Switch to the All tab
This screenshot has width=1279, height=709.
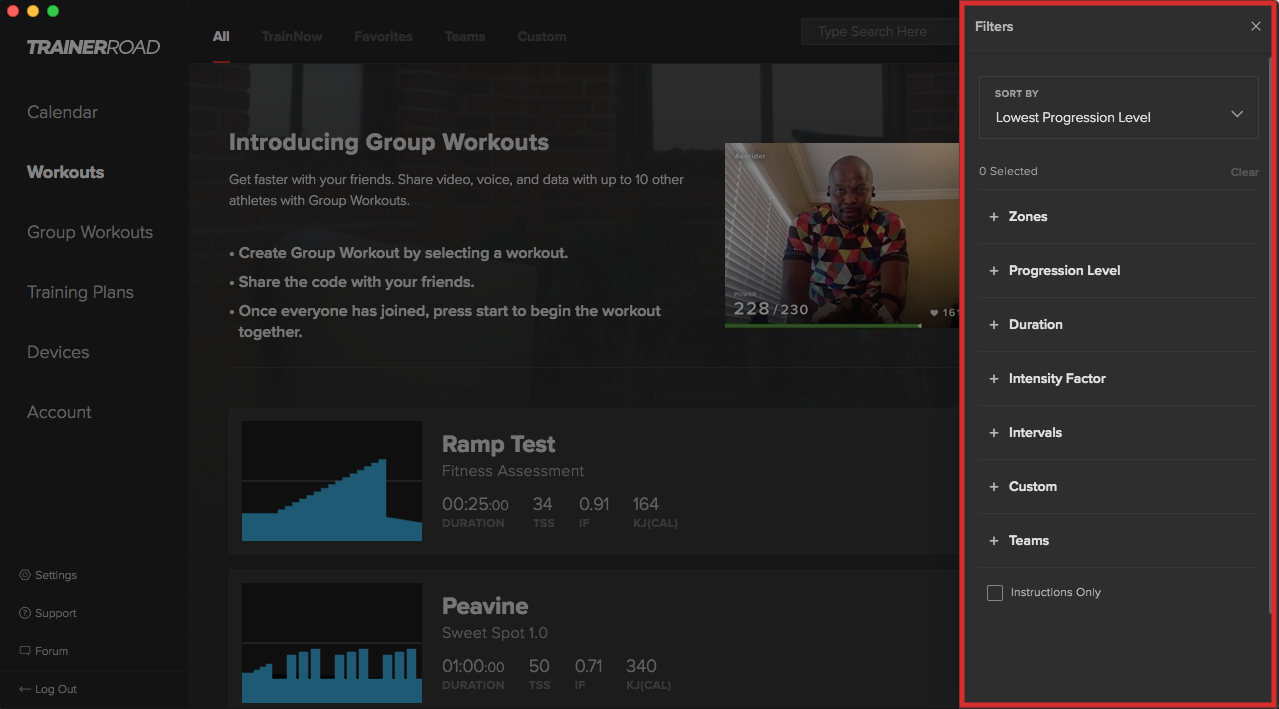pos(221,36)
